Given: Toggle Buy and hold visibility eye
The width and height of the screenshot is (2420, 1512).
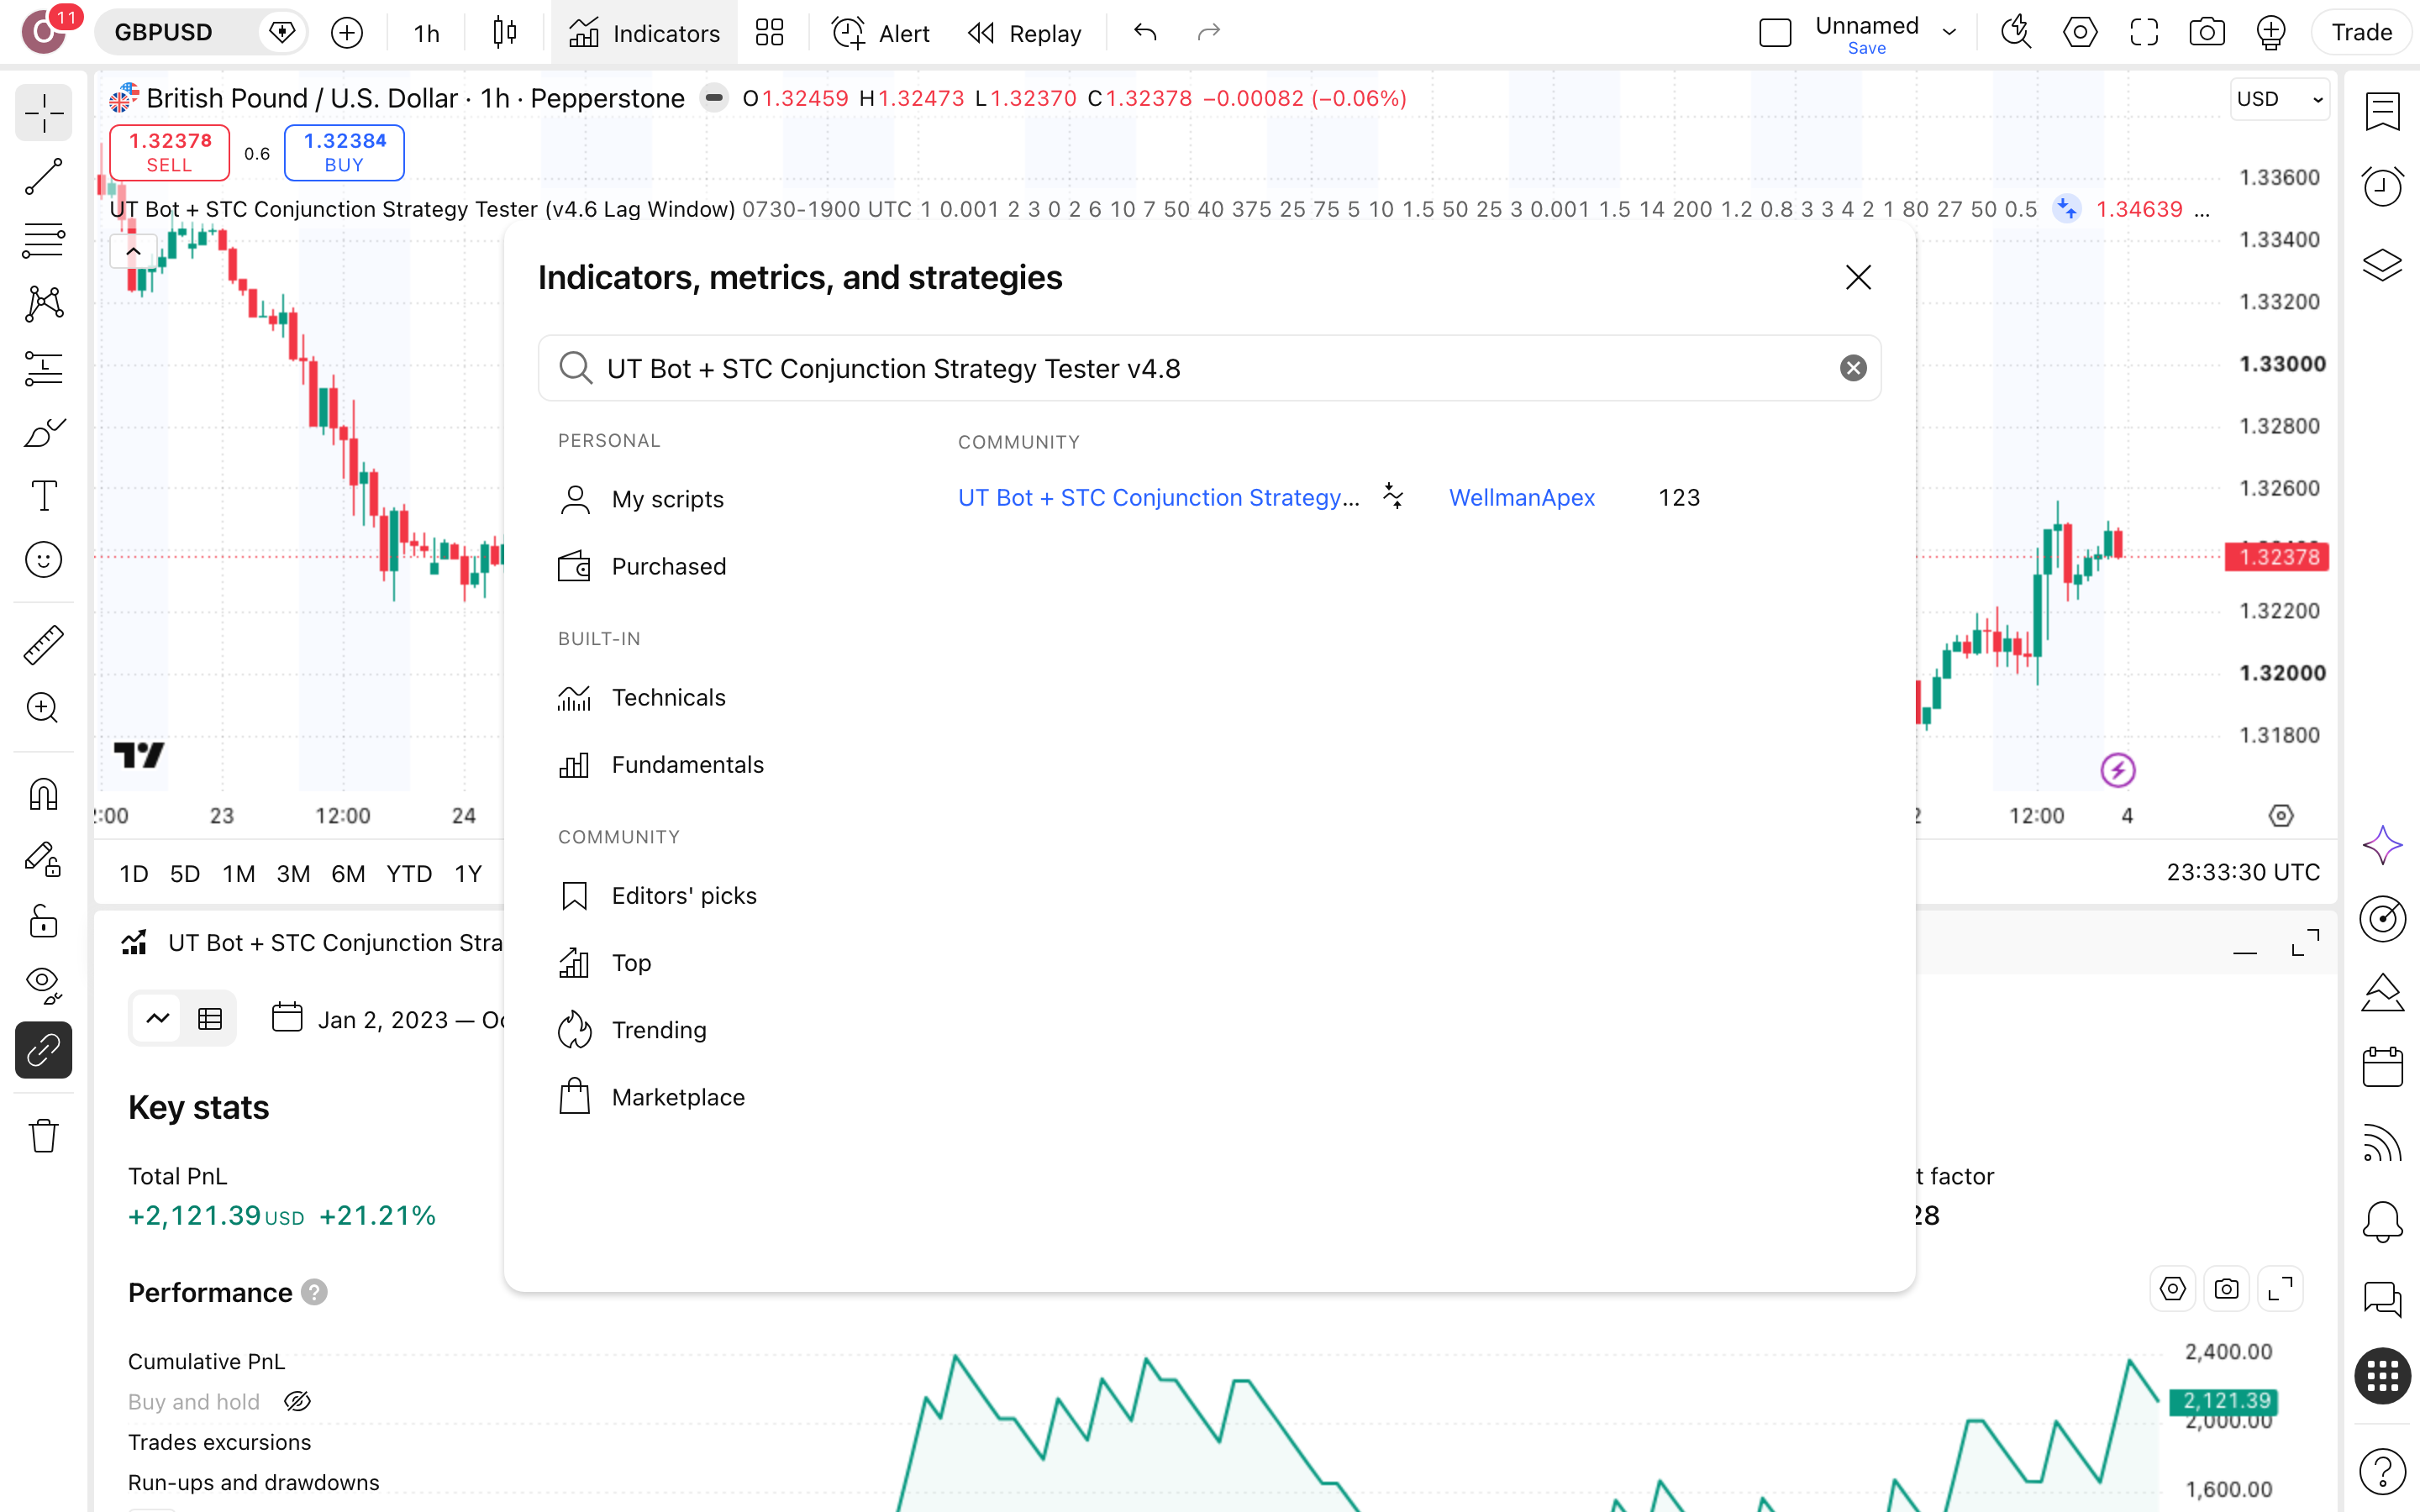Looking at the screenshot, I should 297,1402.
